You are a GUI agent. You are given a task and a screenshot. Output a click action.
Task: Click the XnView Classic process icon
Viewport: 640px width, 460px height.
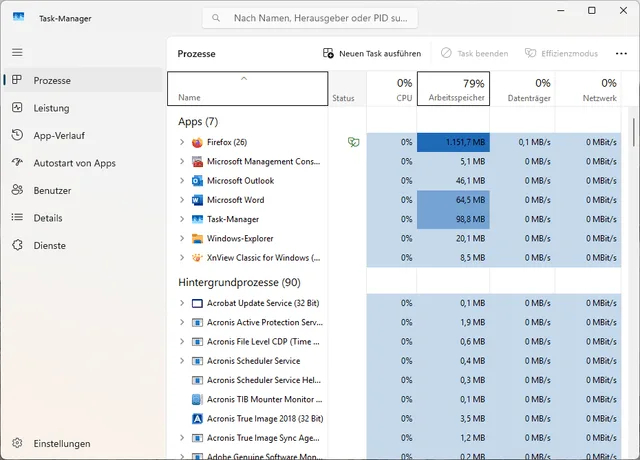[197, 257]
